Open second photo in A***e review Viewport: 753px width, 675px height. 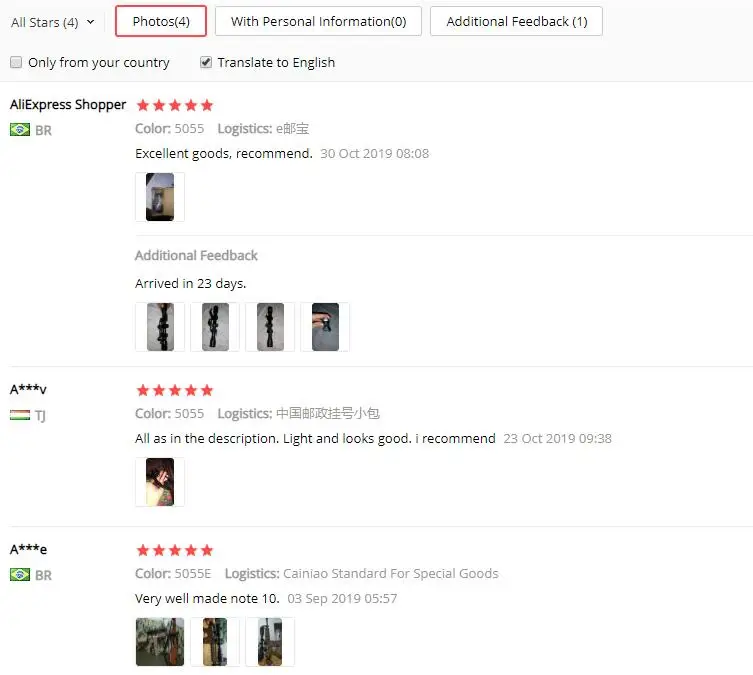click(215, 642)
